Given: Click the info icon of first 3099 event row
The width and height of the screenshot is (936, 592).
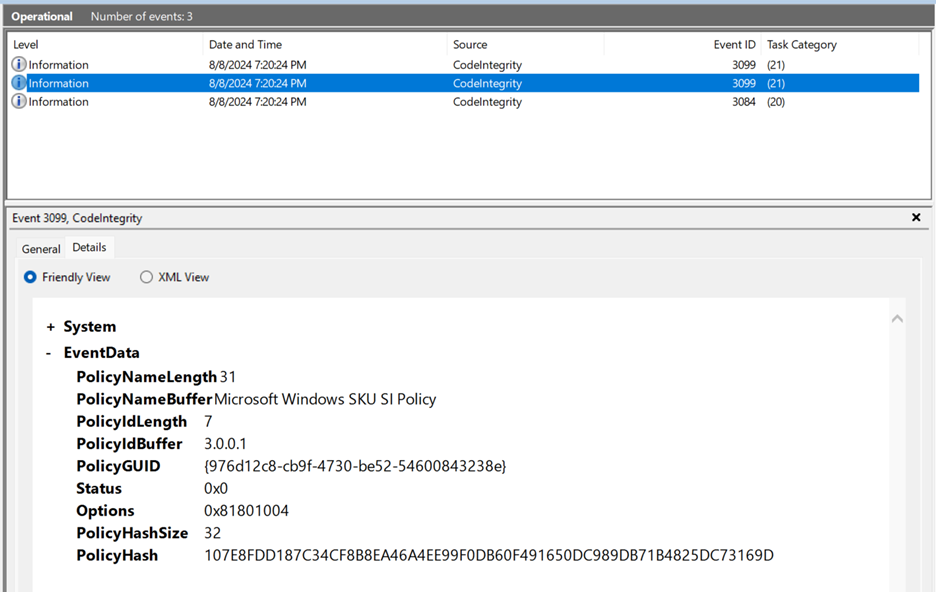Looking at the screenshot, I should point(19,64).
